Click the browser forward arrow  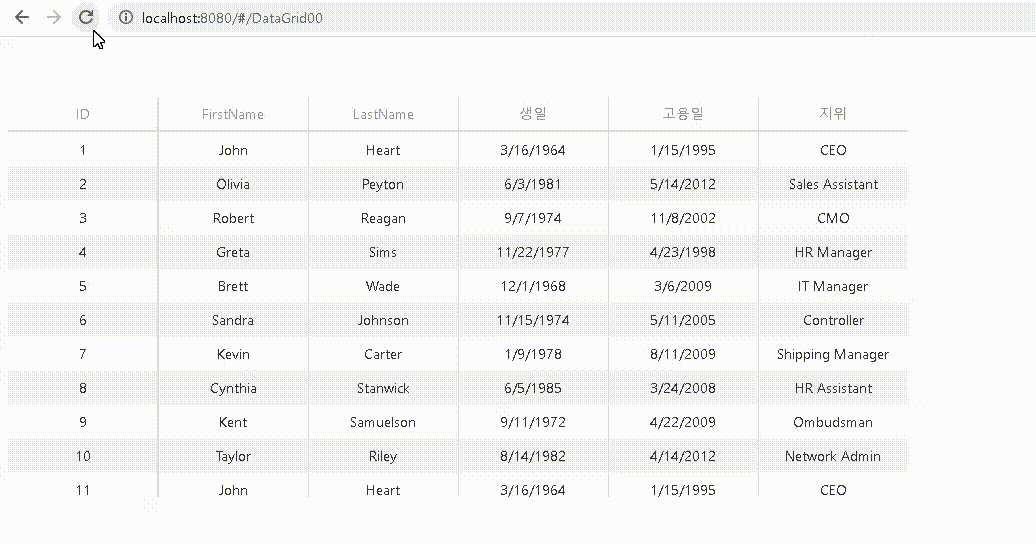pyautogui.click(x=54, y=18)
